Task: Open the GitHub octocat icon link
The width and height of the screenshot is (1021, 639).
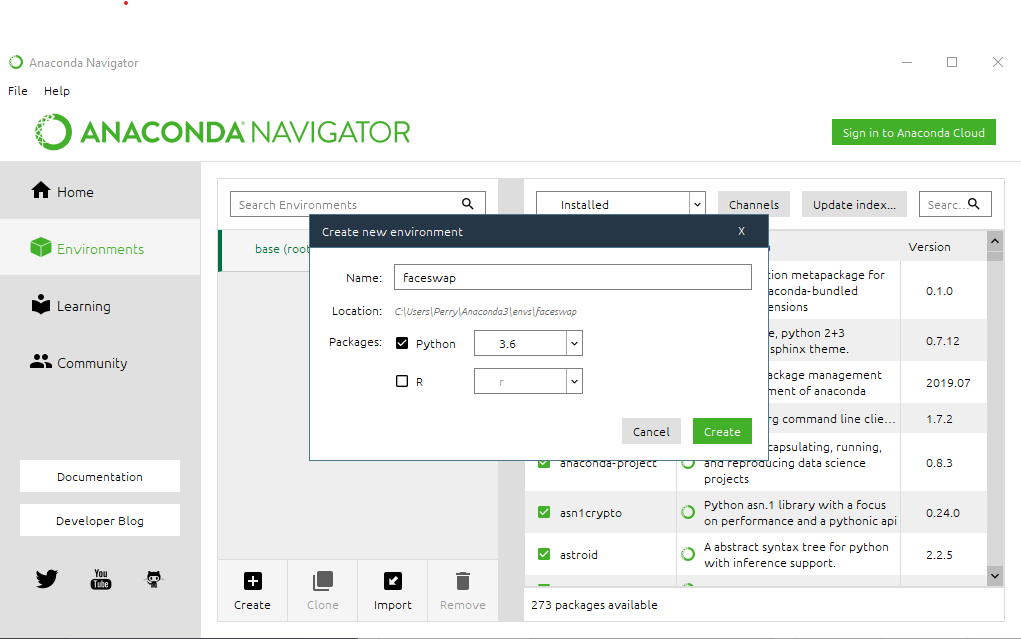Action: click(154, 578)
